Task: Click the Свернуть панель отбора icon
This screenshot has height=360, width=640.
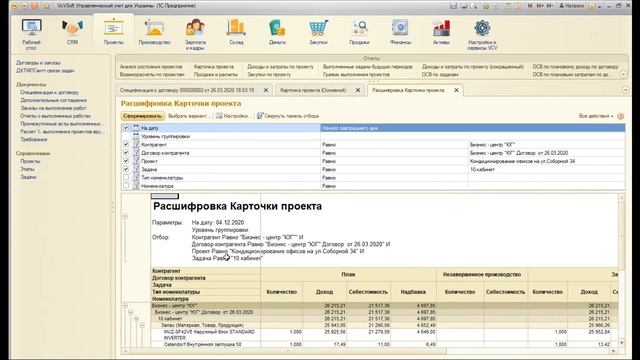Action: point(260,116)
